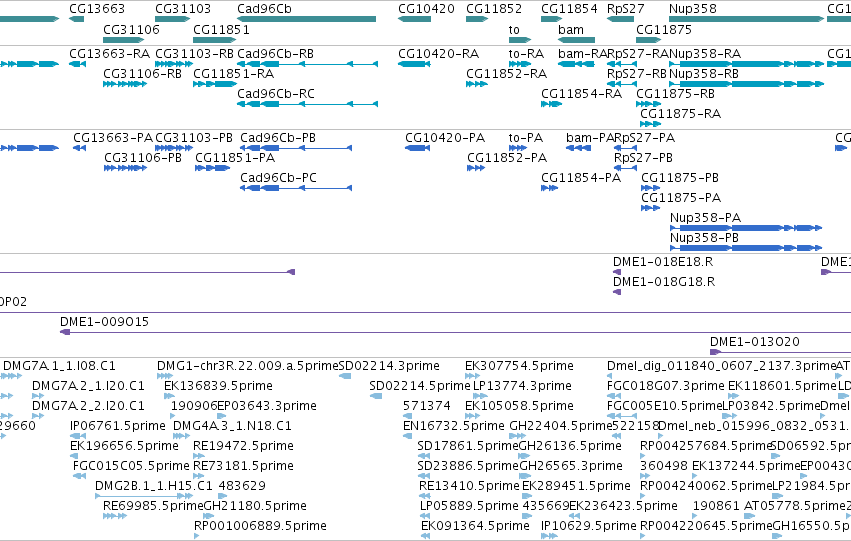The height and width of the screenshot is (541, 851).
Task: Select protein Cad96Cb-PC glyph
Action: 296,188
